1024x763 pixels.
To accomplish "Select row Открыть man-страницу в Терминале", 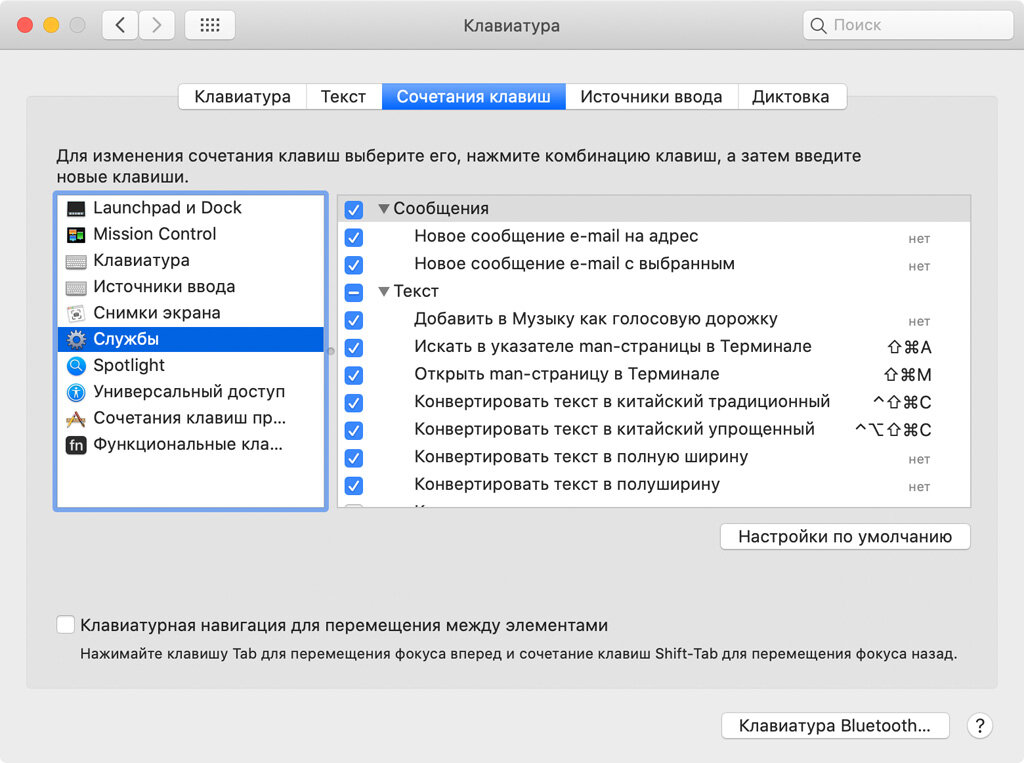I will click(x=654, y=375).
